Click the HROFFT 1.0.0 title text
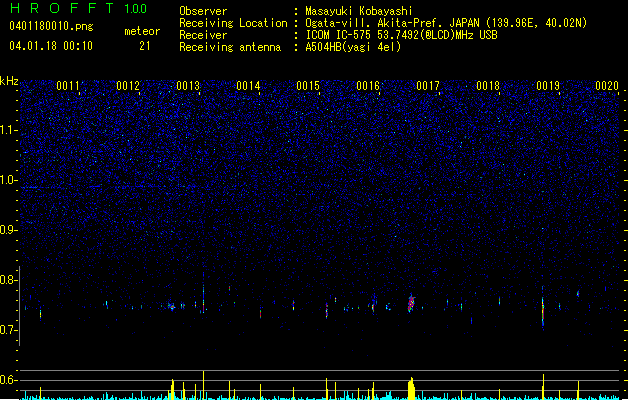629x400 pixels. click(x=79, y=8)
